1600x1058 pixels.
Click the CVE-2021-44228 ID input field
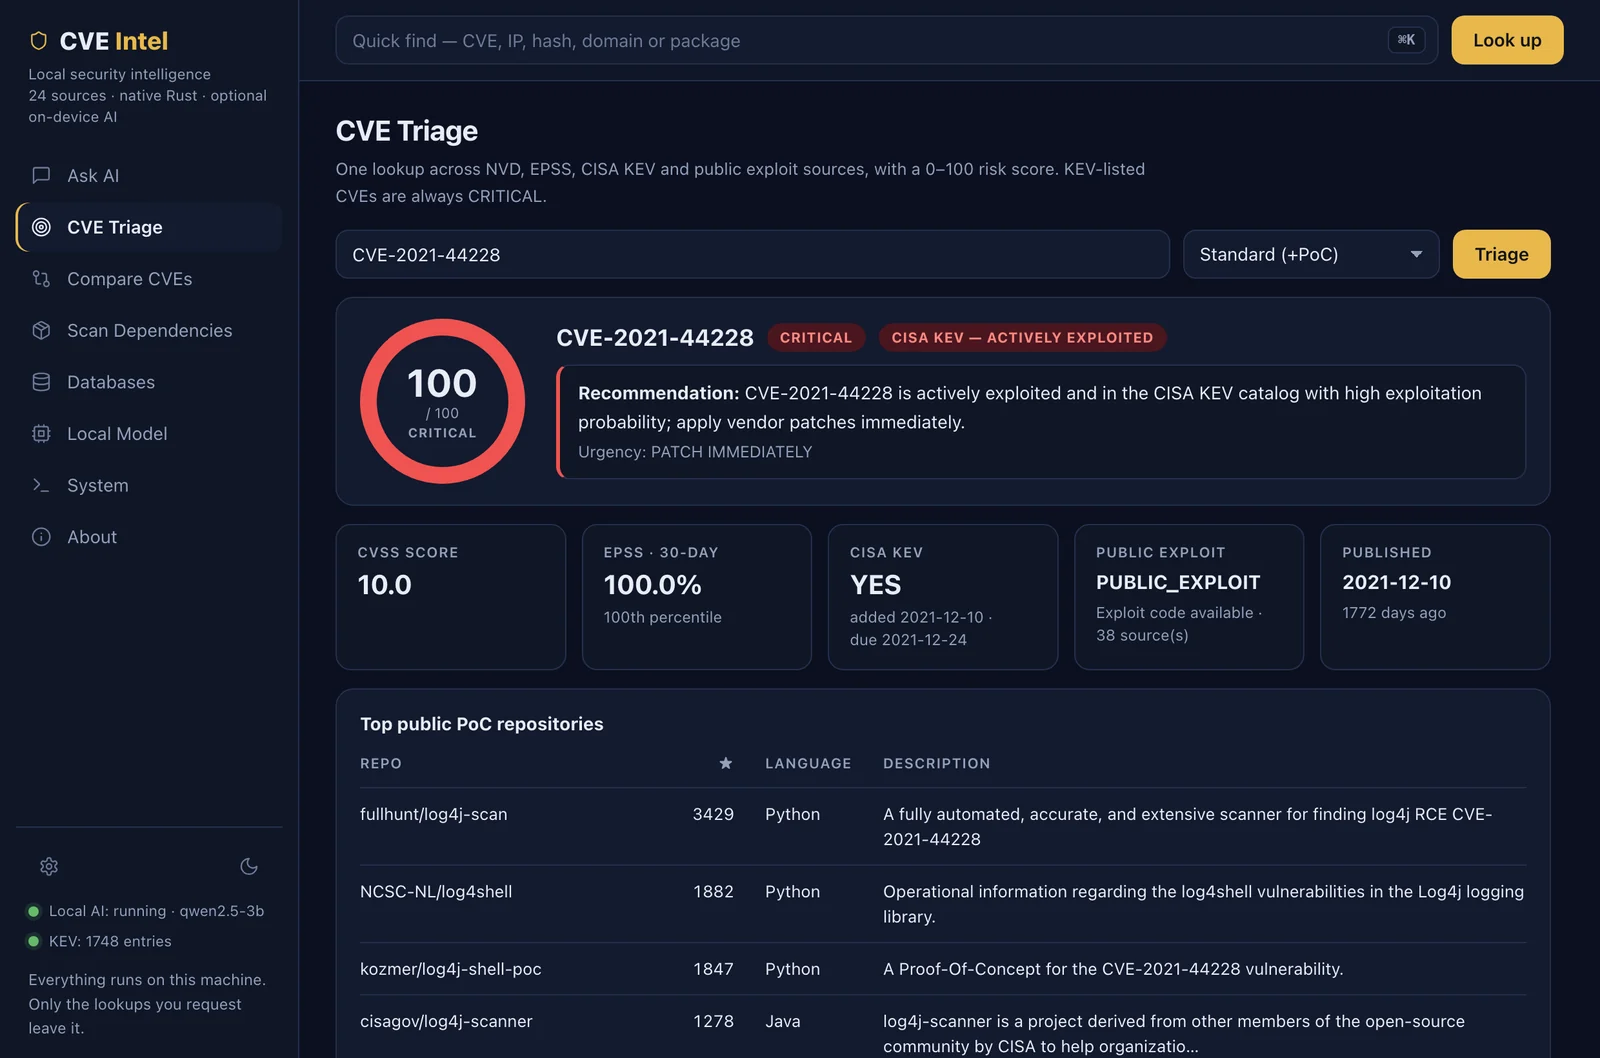752,254
